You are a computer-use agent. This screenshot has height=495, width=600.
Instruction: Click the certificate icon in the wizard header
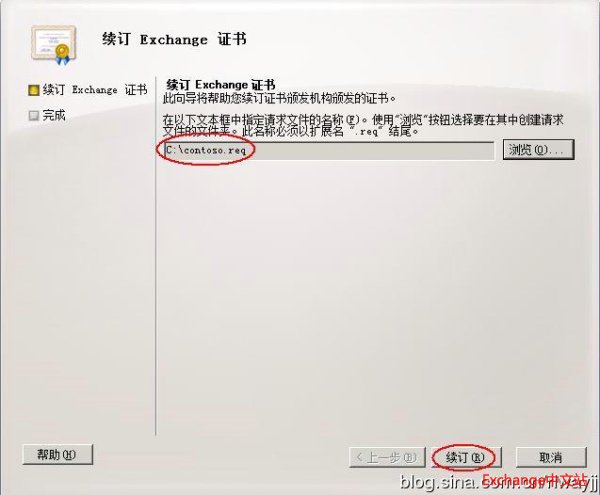(x=54, y=45)
